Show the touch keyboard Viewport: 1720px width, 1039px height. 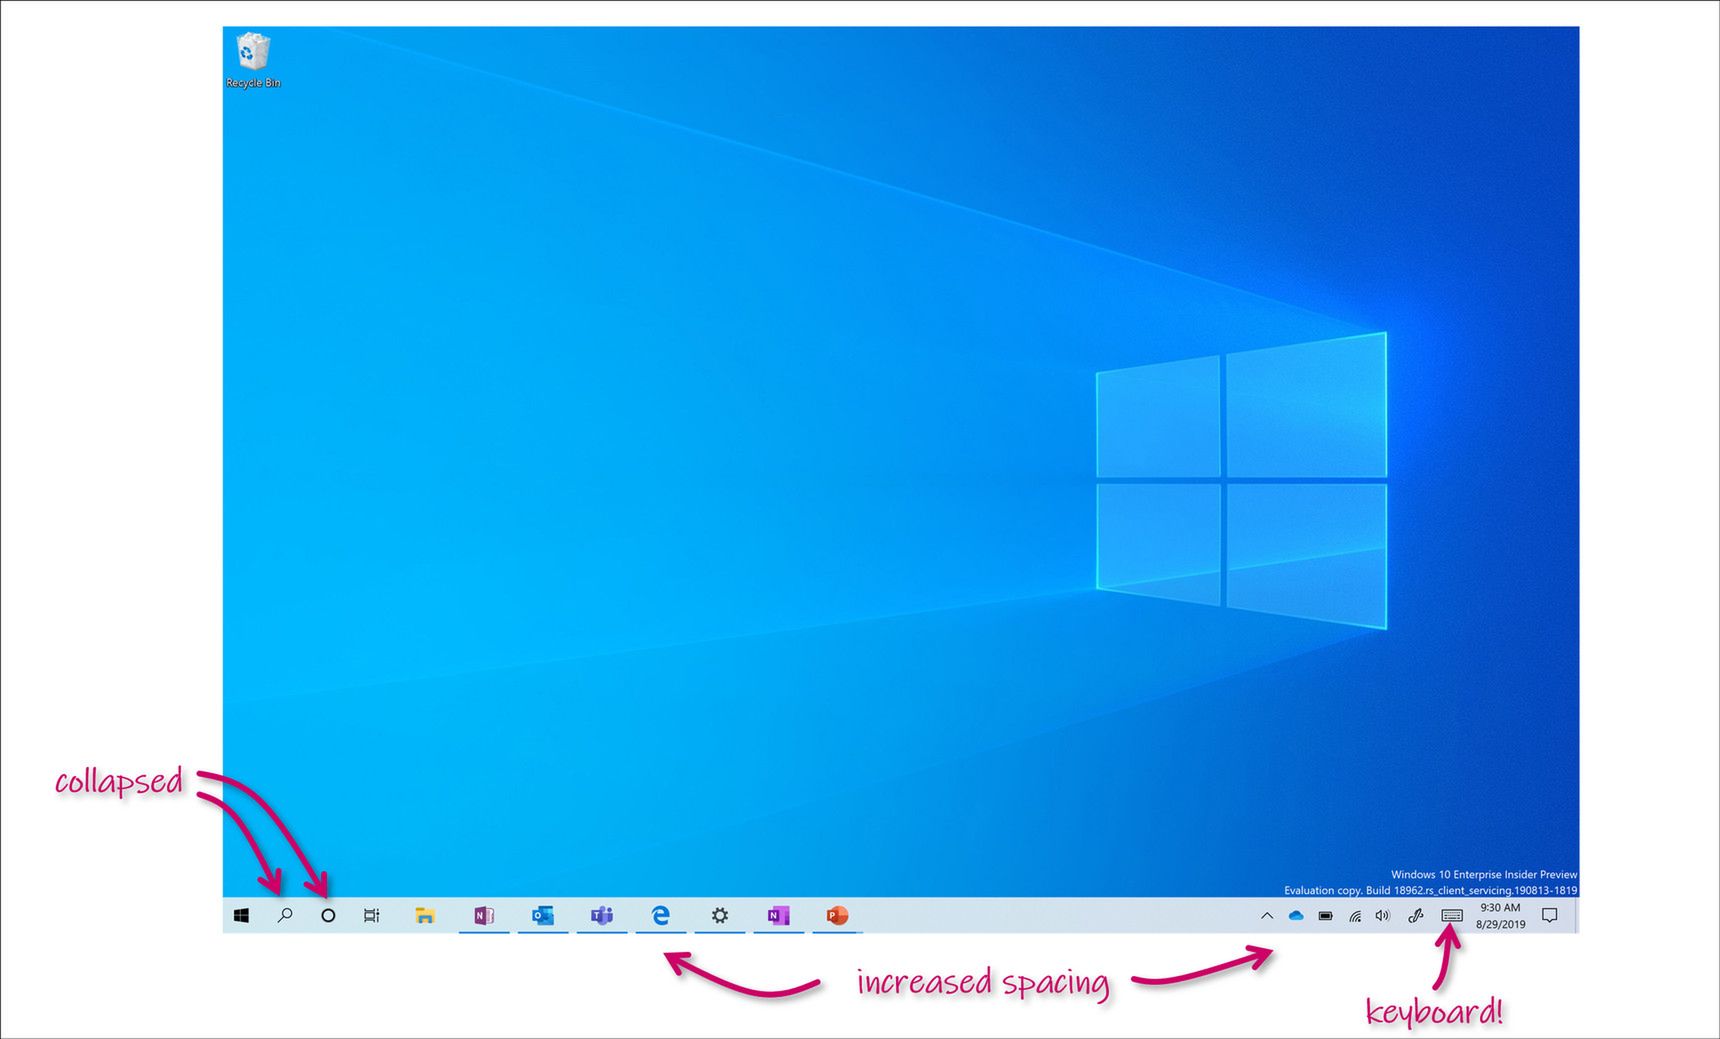pyautogui.click(x=1452, y=915)
